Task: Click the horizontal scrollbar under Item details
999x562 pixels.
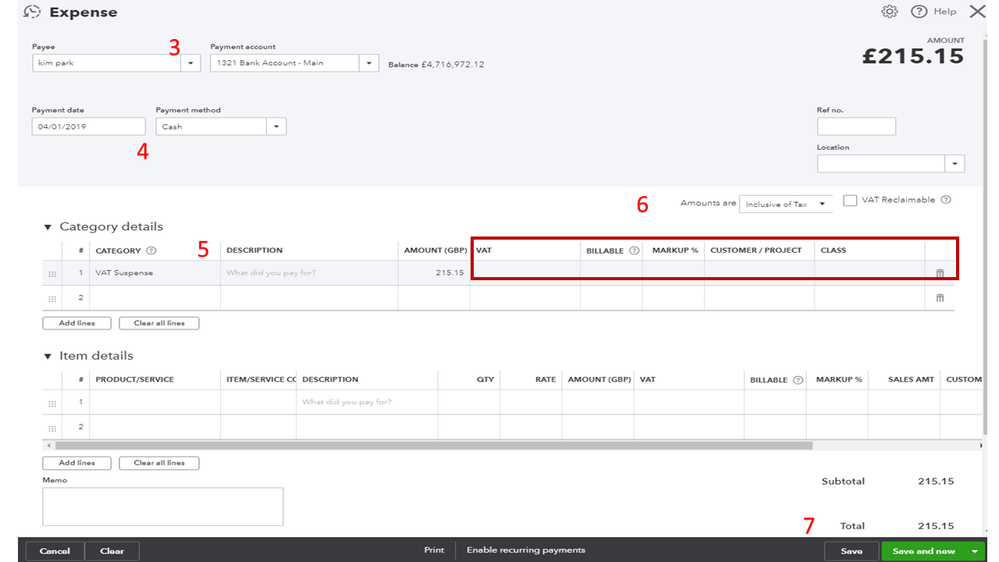Action: pyautogui.click(x=433, y=445)
